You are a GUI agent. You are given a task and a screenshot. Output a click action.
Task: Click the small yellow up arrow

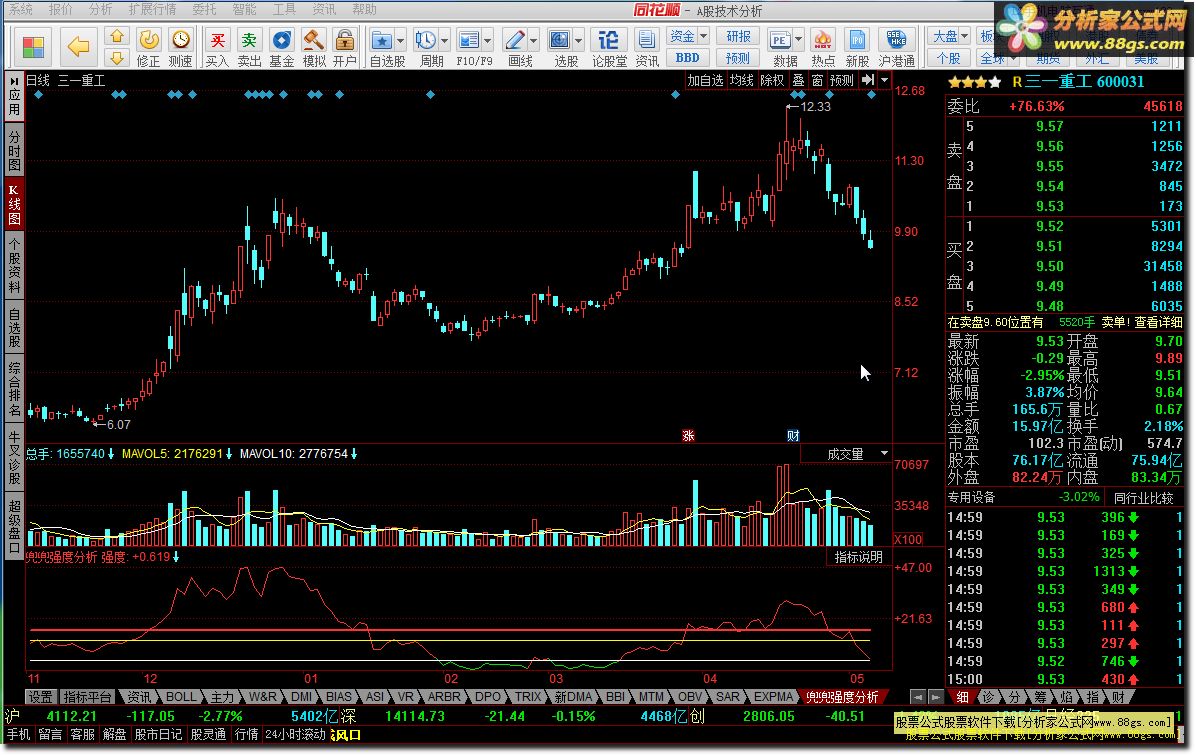click(x=117, y=36)
